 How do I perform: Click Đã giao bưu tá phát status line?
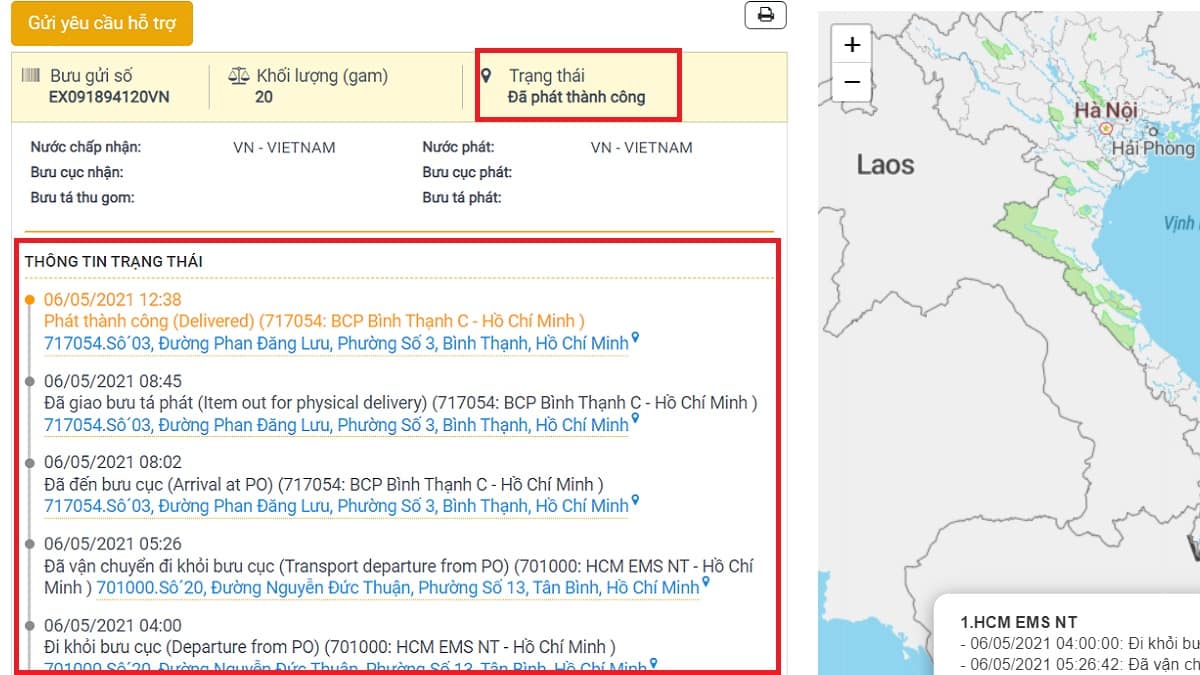401,403
